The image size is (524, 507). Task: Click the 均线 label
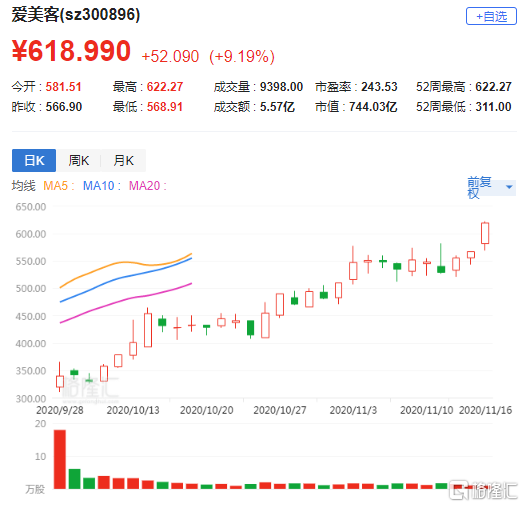(x=23, y=186)
